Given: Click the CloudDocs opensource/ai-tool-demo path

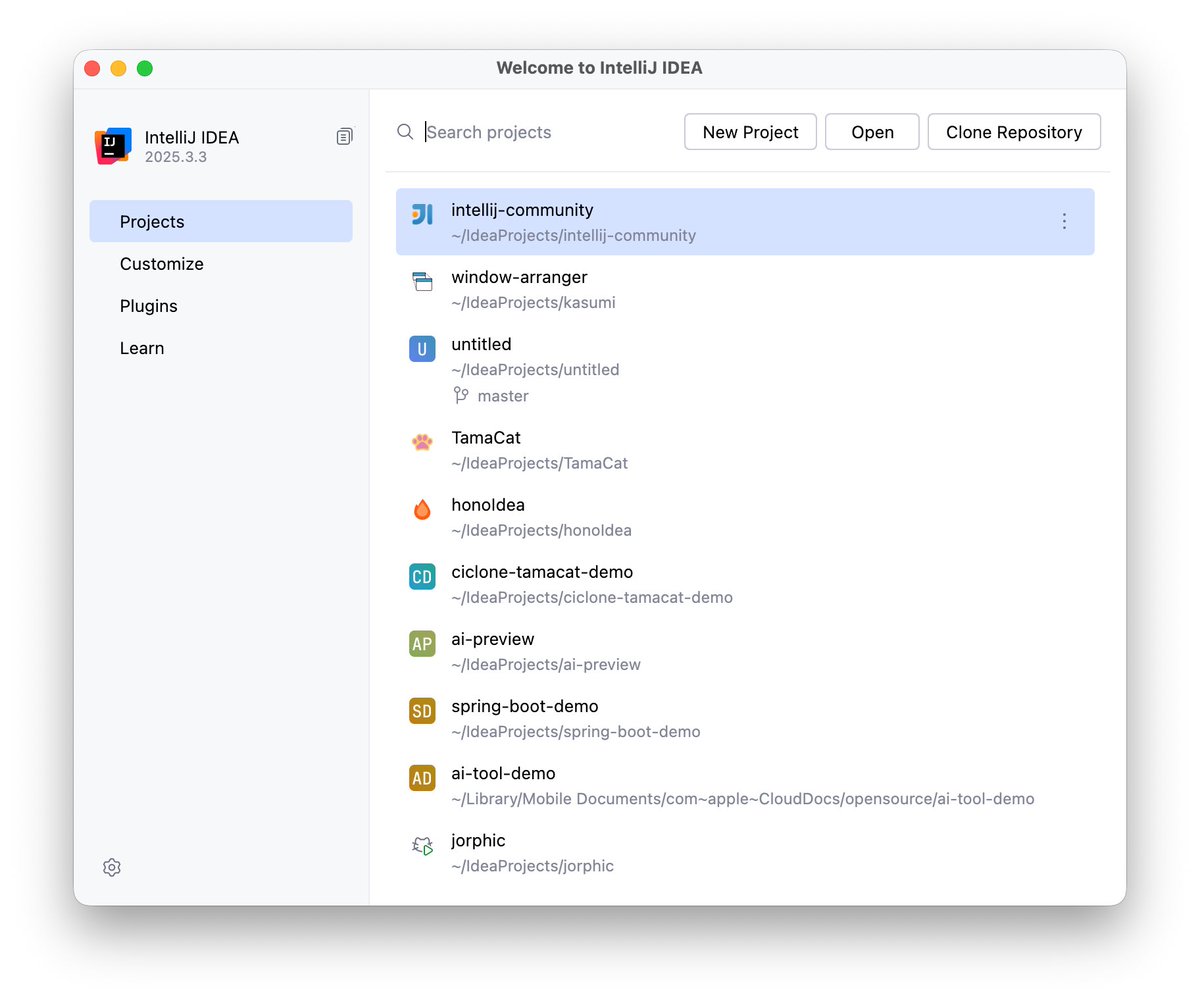Looking at the screenshot, I should point(743,799).
